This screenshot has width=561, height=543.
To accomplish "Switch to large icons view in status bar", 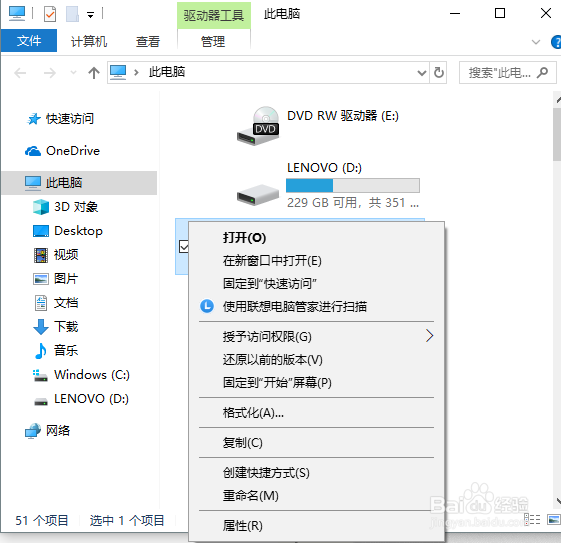I will tap(554, 519).
